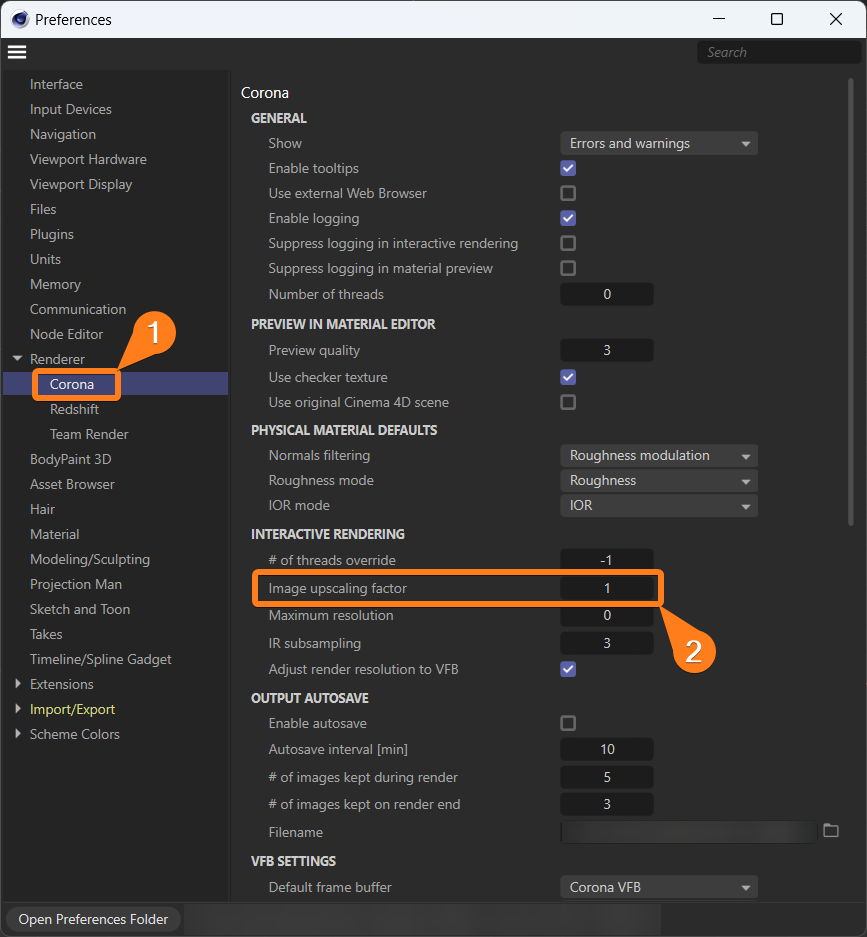The image size is (867, 937).
Task: Select Plugins category
Action: (x=52, y=234)
